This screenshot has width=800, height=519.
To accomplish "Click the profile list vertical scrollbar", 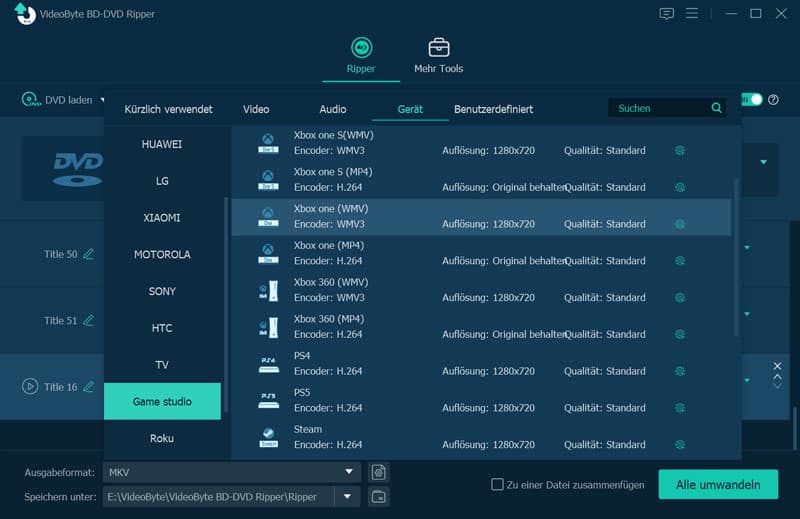I will coord(736,257).
